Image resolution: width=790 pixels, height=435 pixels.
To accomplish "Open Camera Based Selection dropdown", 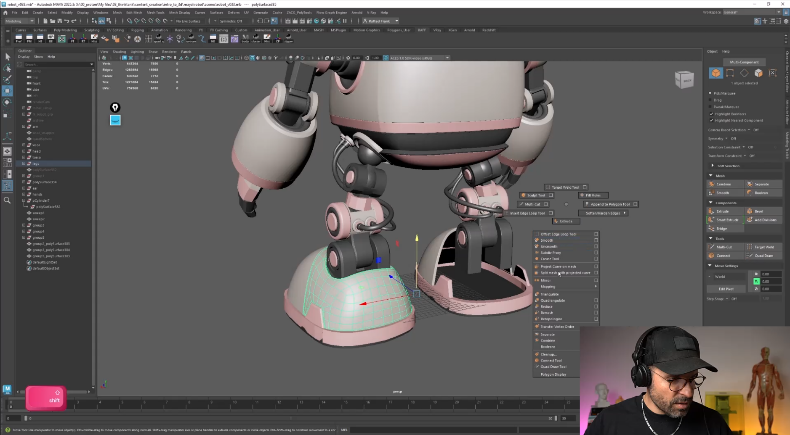I will coord(749,130).
